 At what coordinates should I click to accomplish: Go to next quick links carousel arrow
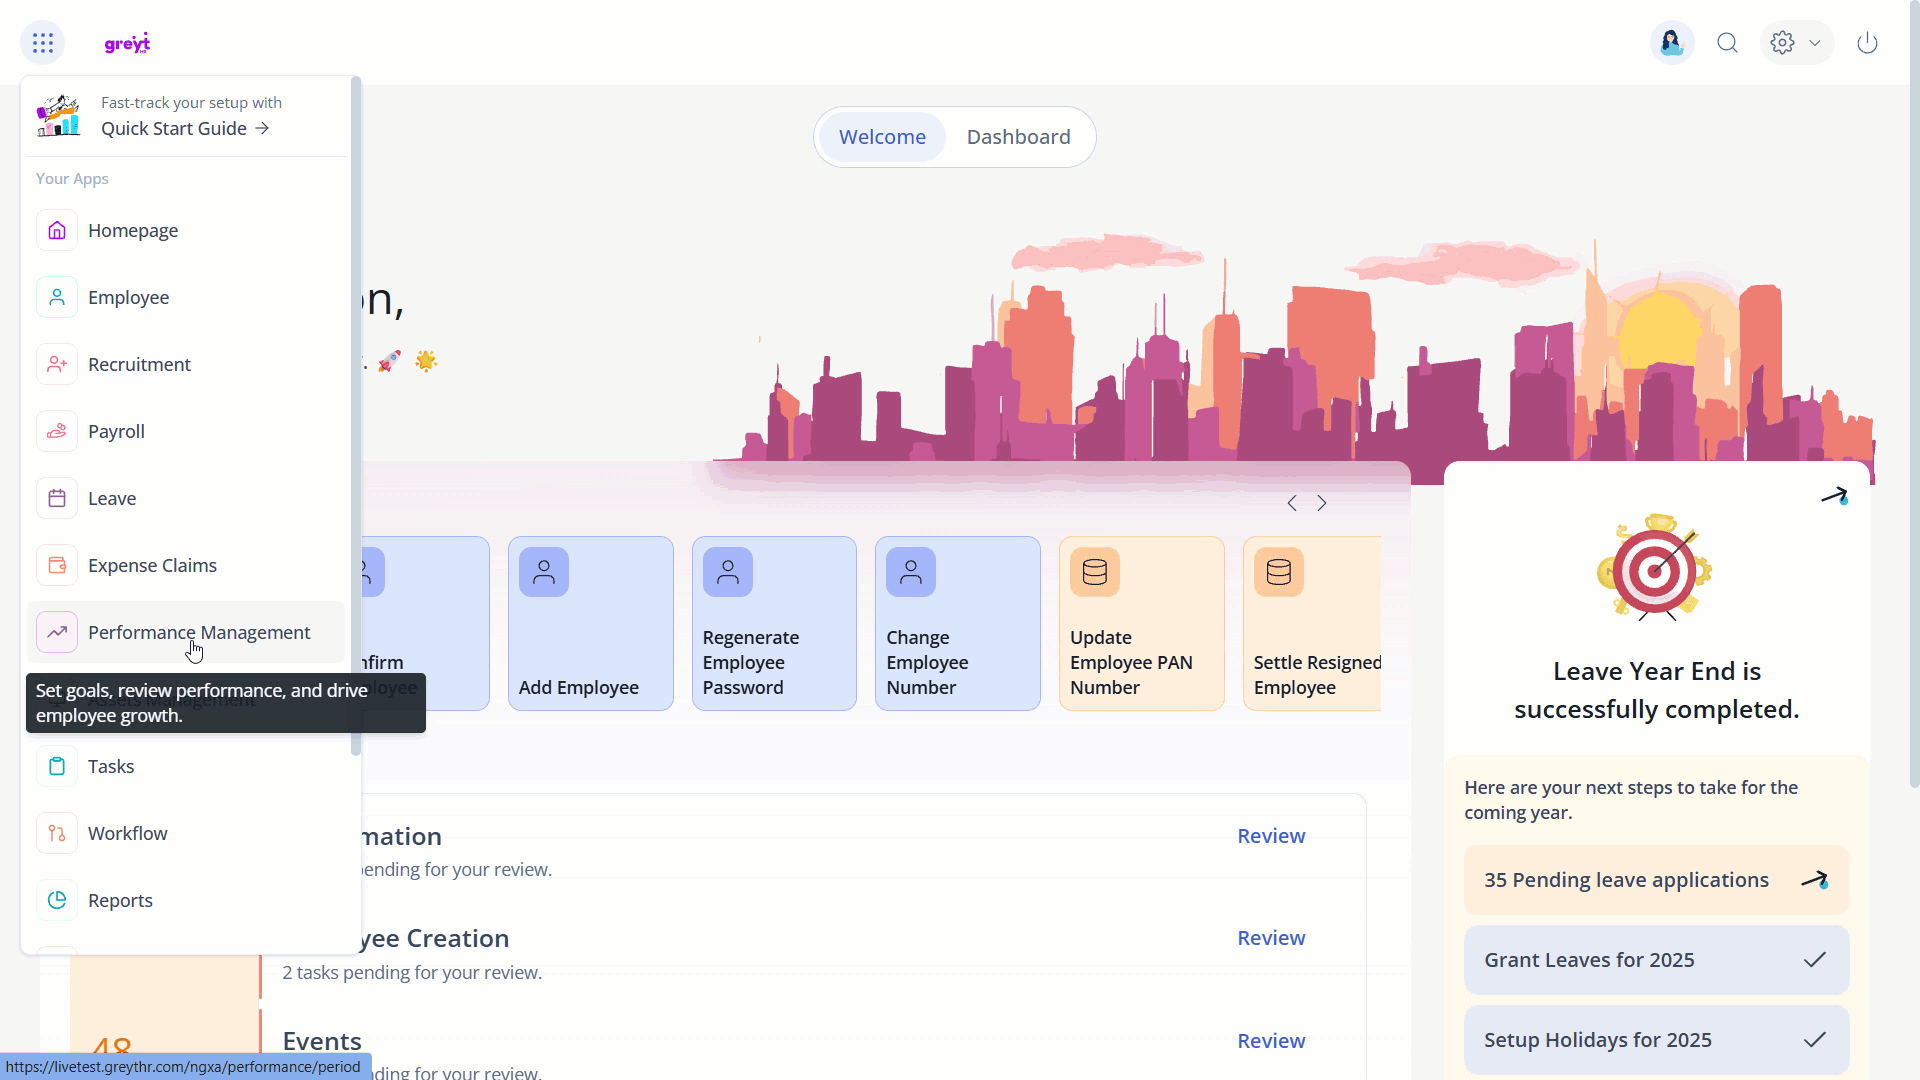1322,503
